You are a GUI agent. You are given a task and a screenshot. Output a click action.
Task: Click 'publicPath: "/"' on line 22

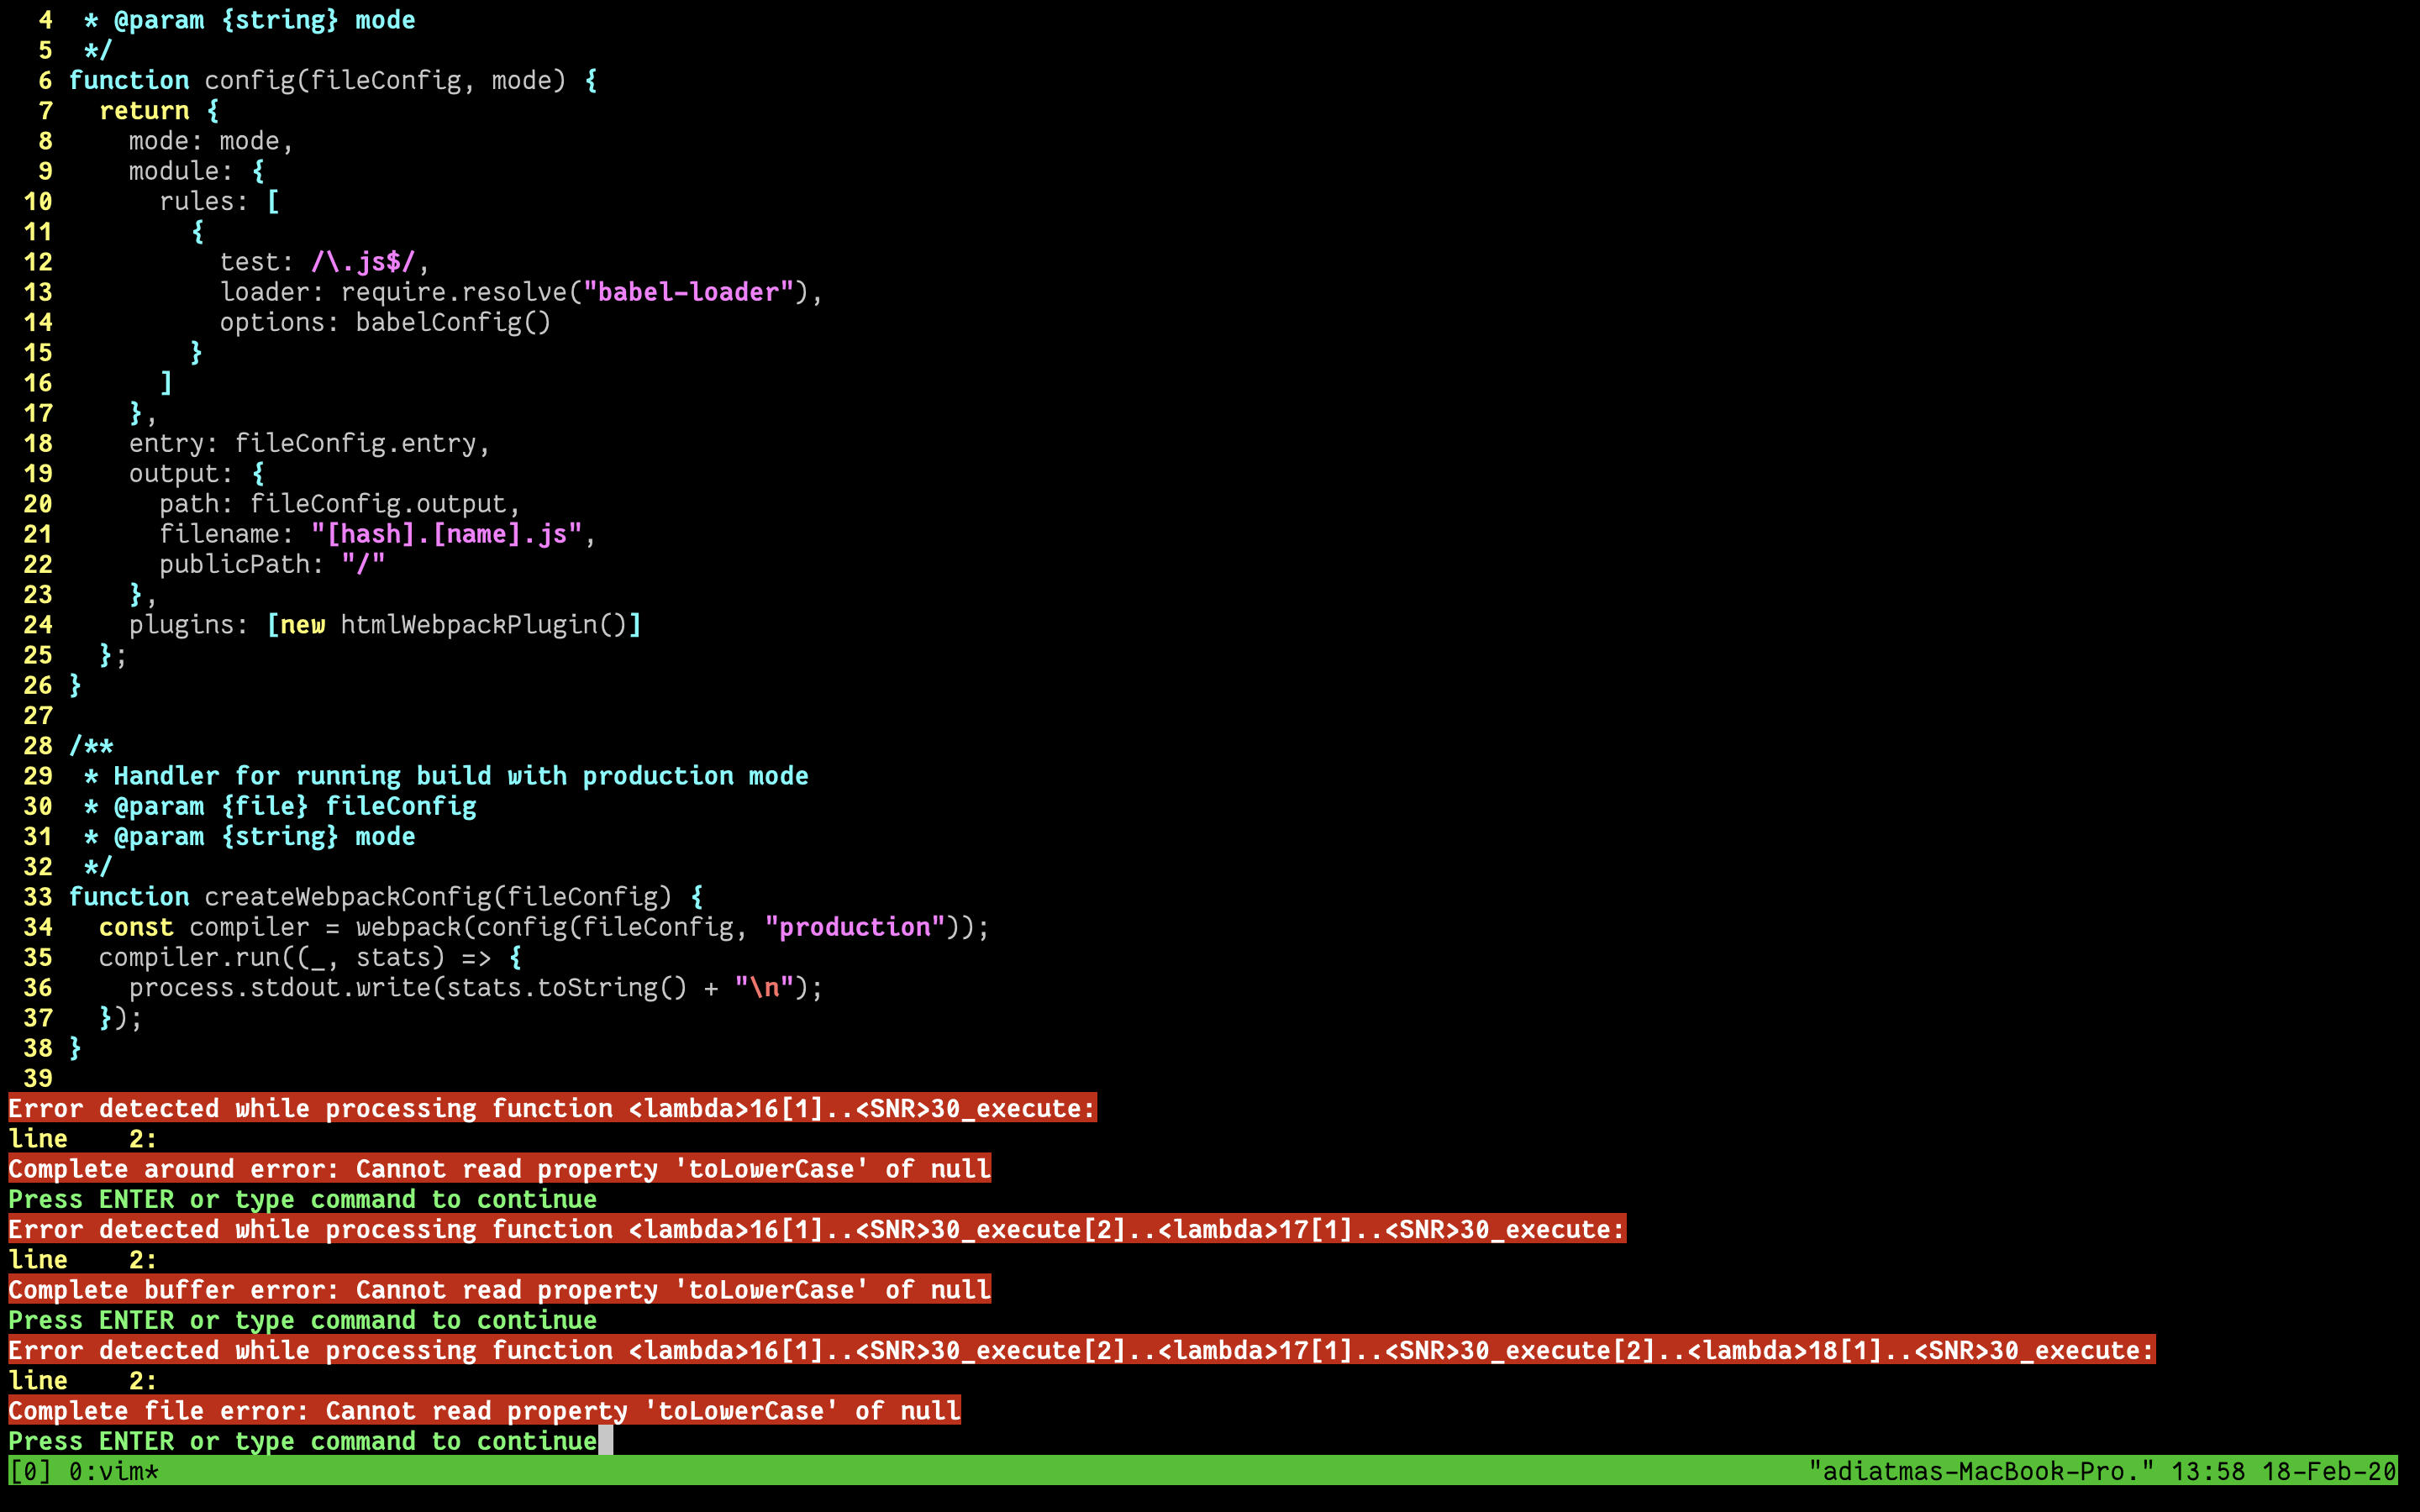click(272, 564)
